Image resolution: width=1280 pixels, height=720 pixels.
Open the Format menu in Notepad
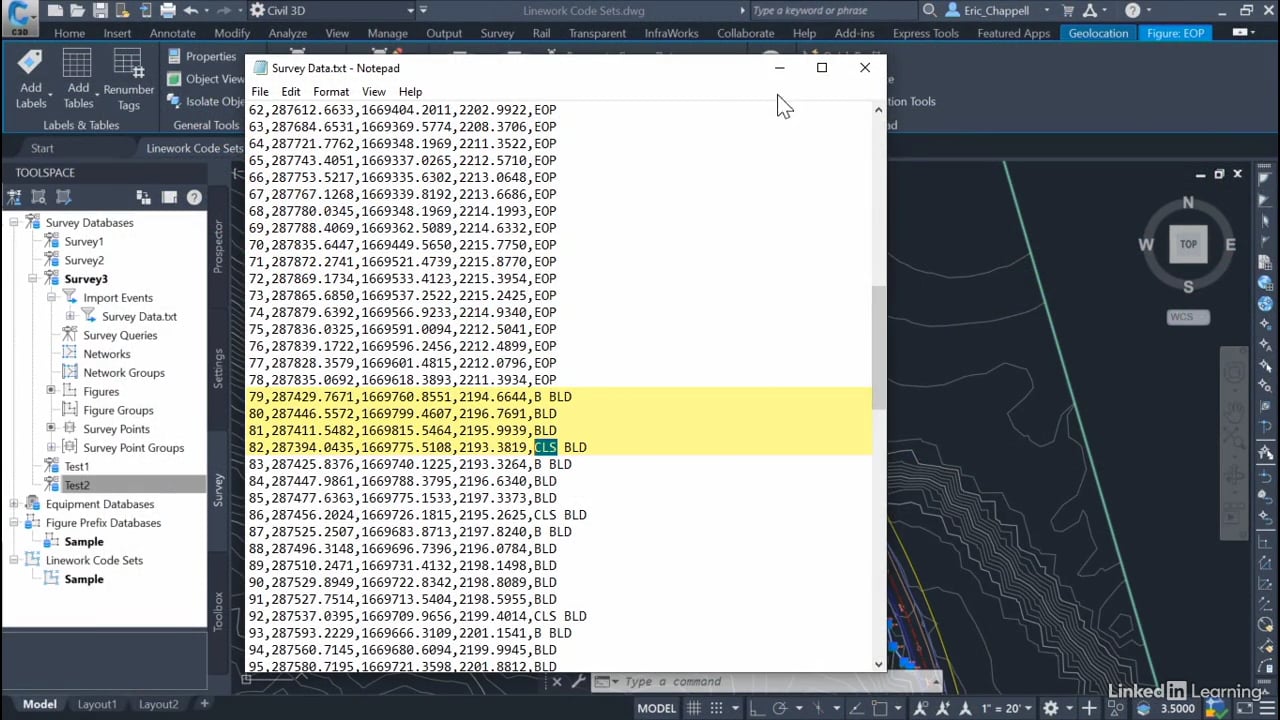pyautogui.click(x=331, y=92)
